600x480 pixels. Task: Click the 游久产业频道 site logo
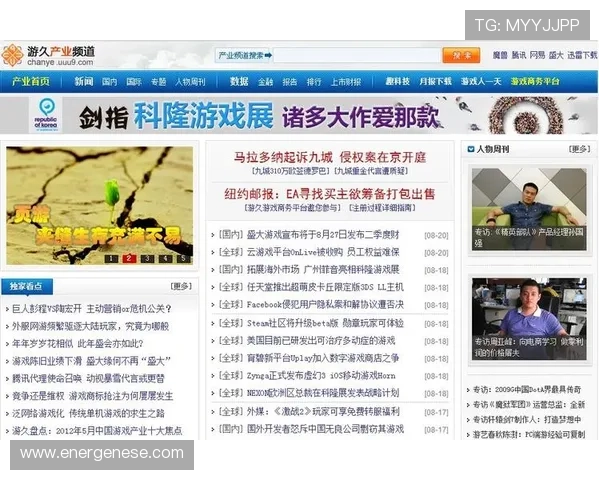48,55
